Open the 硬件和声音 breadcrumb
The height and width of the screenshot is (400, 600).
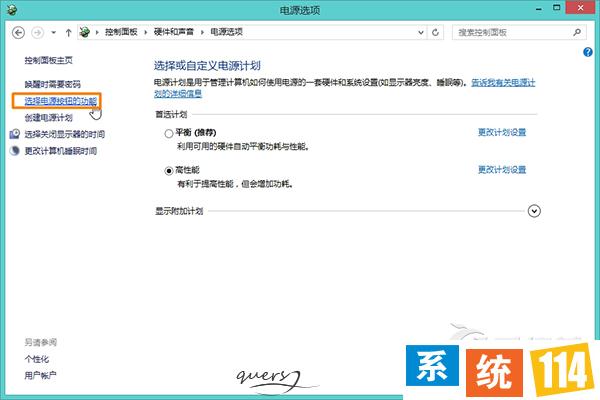173,32
